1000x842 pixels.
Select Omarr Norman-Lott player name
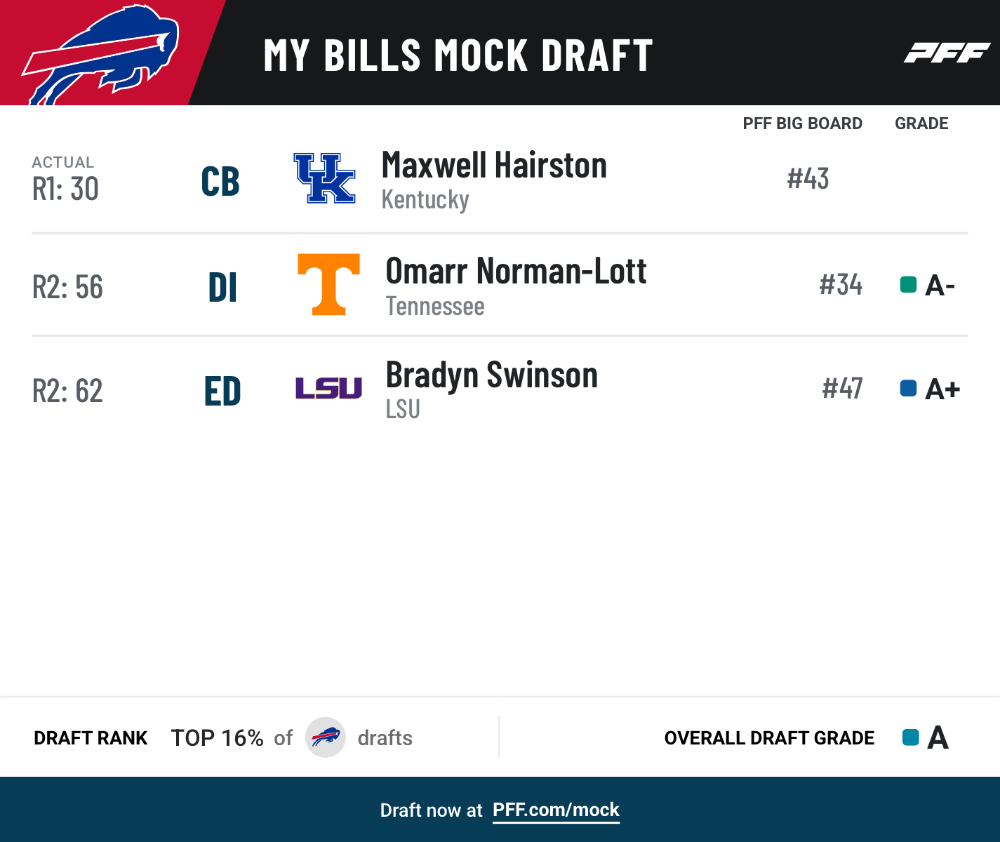[x=516, y=271]
